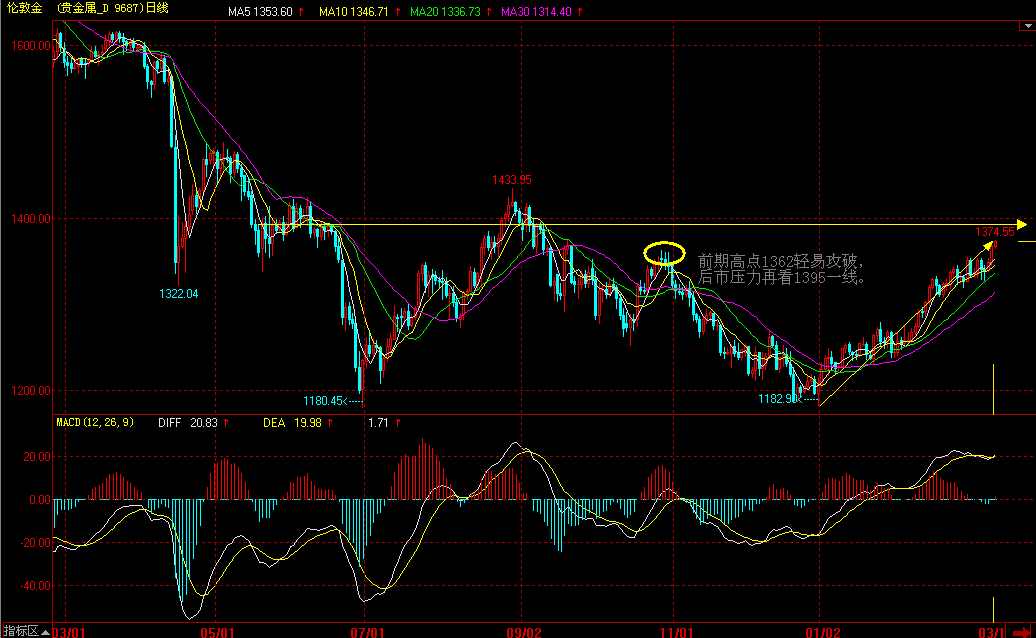The height and width of the screenshot is (638, 1036).
Task: Click the red up arrow after MA5 value
Action: (x=300, y=10)
